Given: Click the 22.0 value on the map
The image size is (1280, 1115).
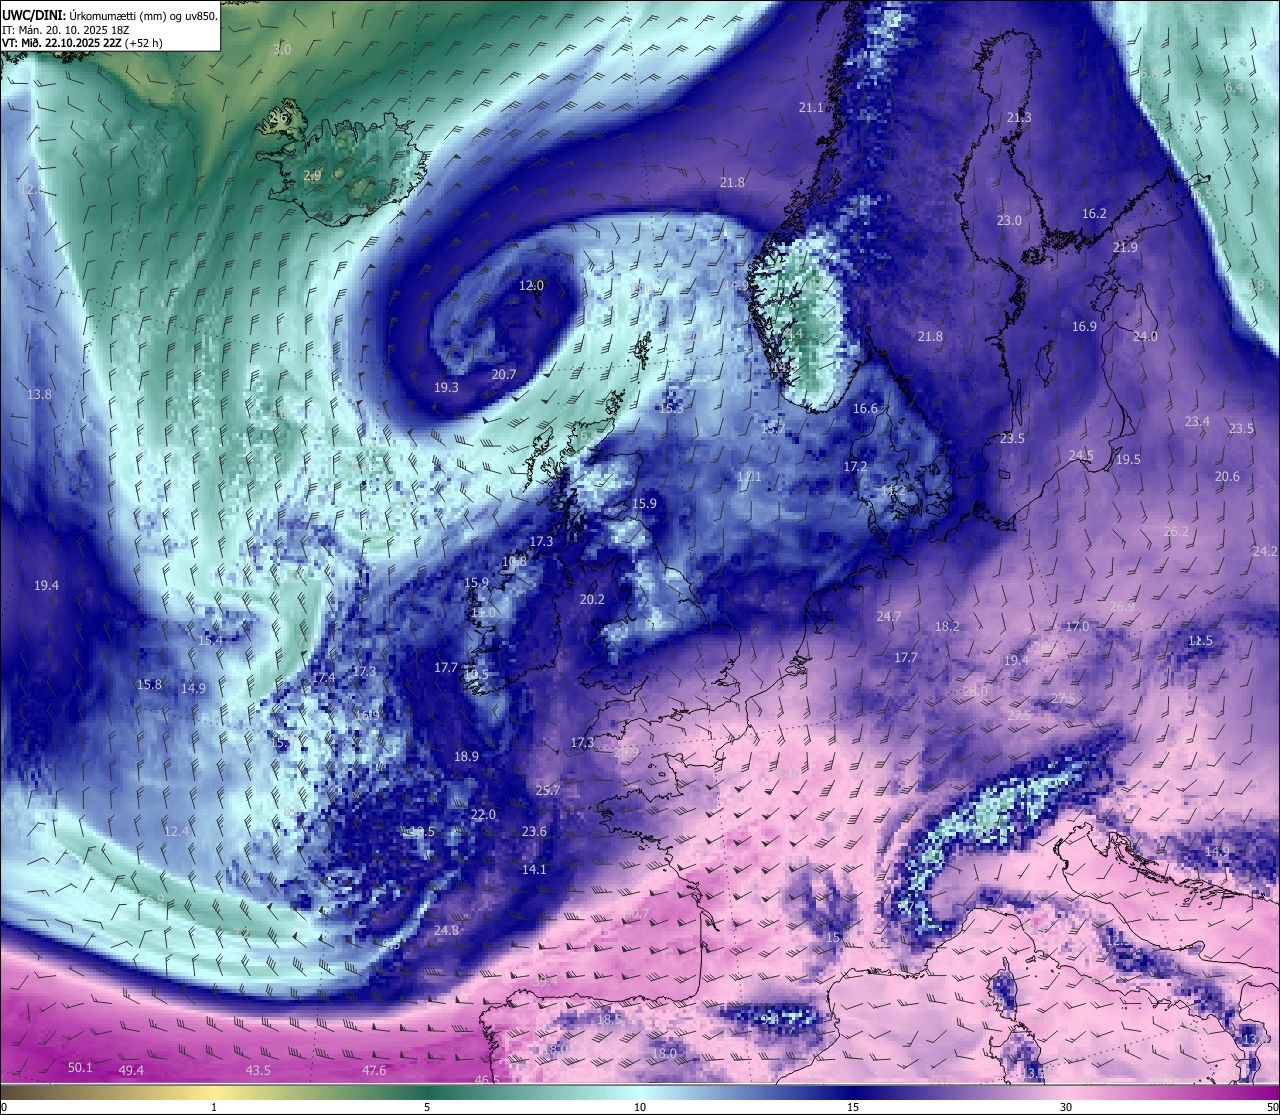Looking at the screenshot, I should click(x=483, y=815).
